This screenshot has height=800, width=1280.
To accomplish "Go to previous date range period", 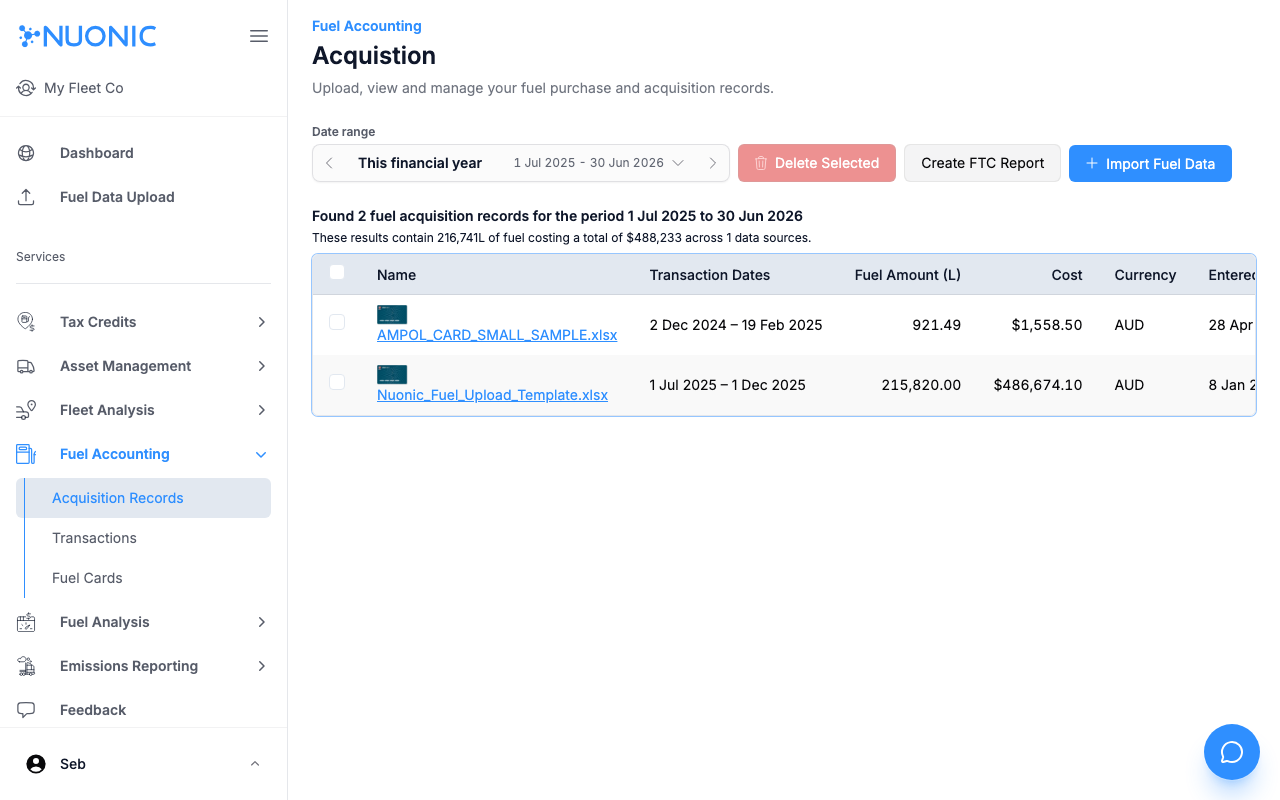I will point(330,163).
